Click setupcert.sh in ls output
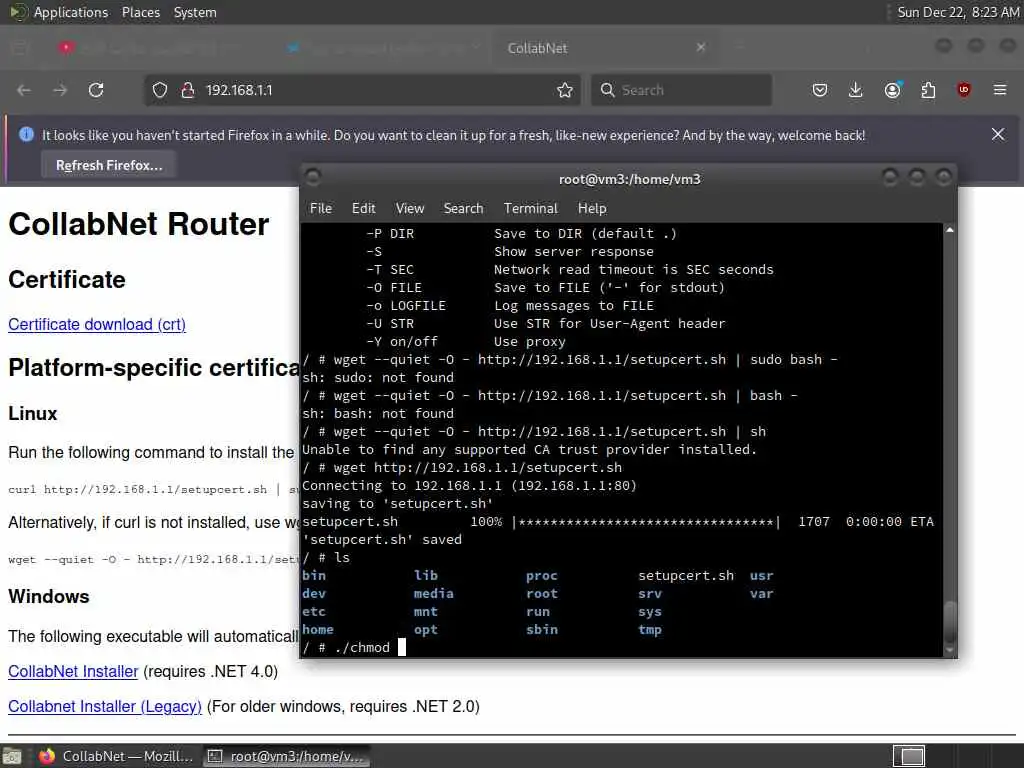This screenshot has width=1024, height=768. point(686,576)
